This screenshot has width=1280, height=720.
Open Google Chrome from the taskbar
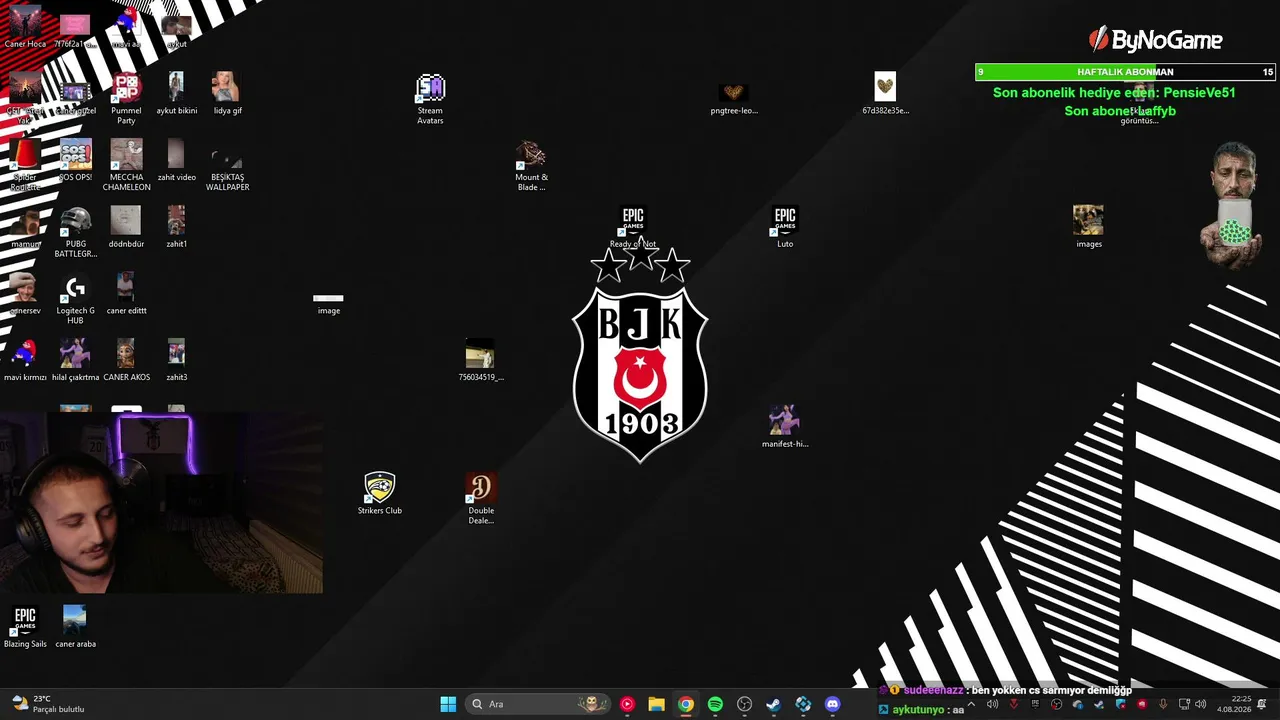686,704
